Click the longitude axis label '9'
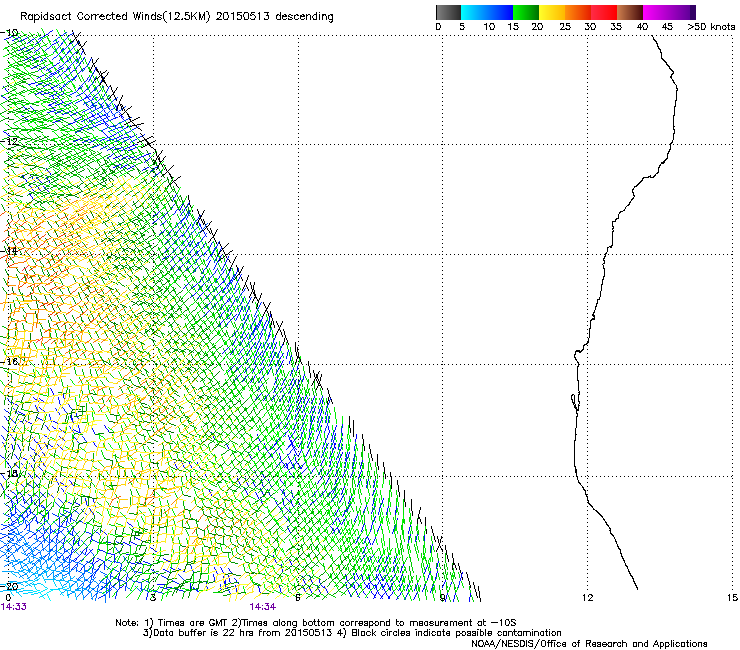 pyautogui.click(x=443, y=598)
